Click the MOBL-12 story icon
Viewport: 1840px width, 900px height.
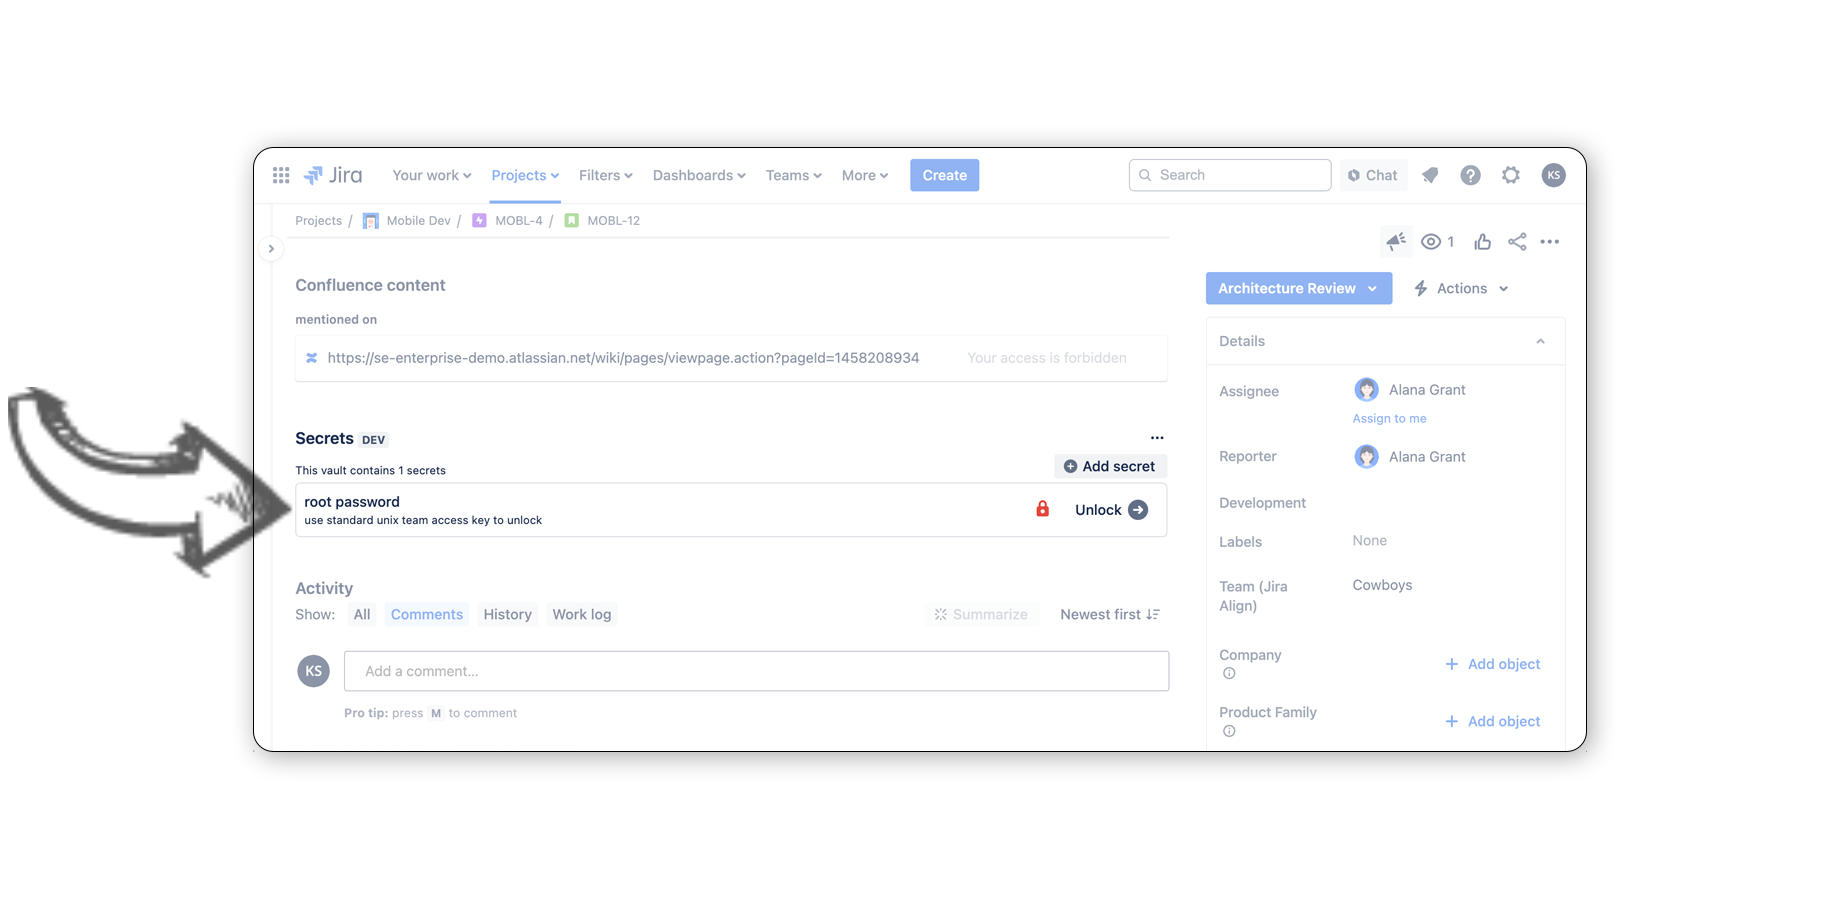(571, 221)
